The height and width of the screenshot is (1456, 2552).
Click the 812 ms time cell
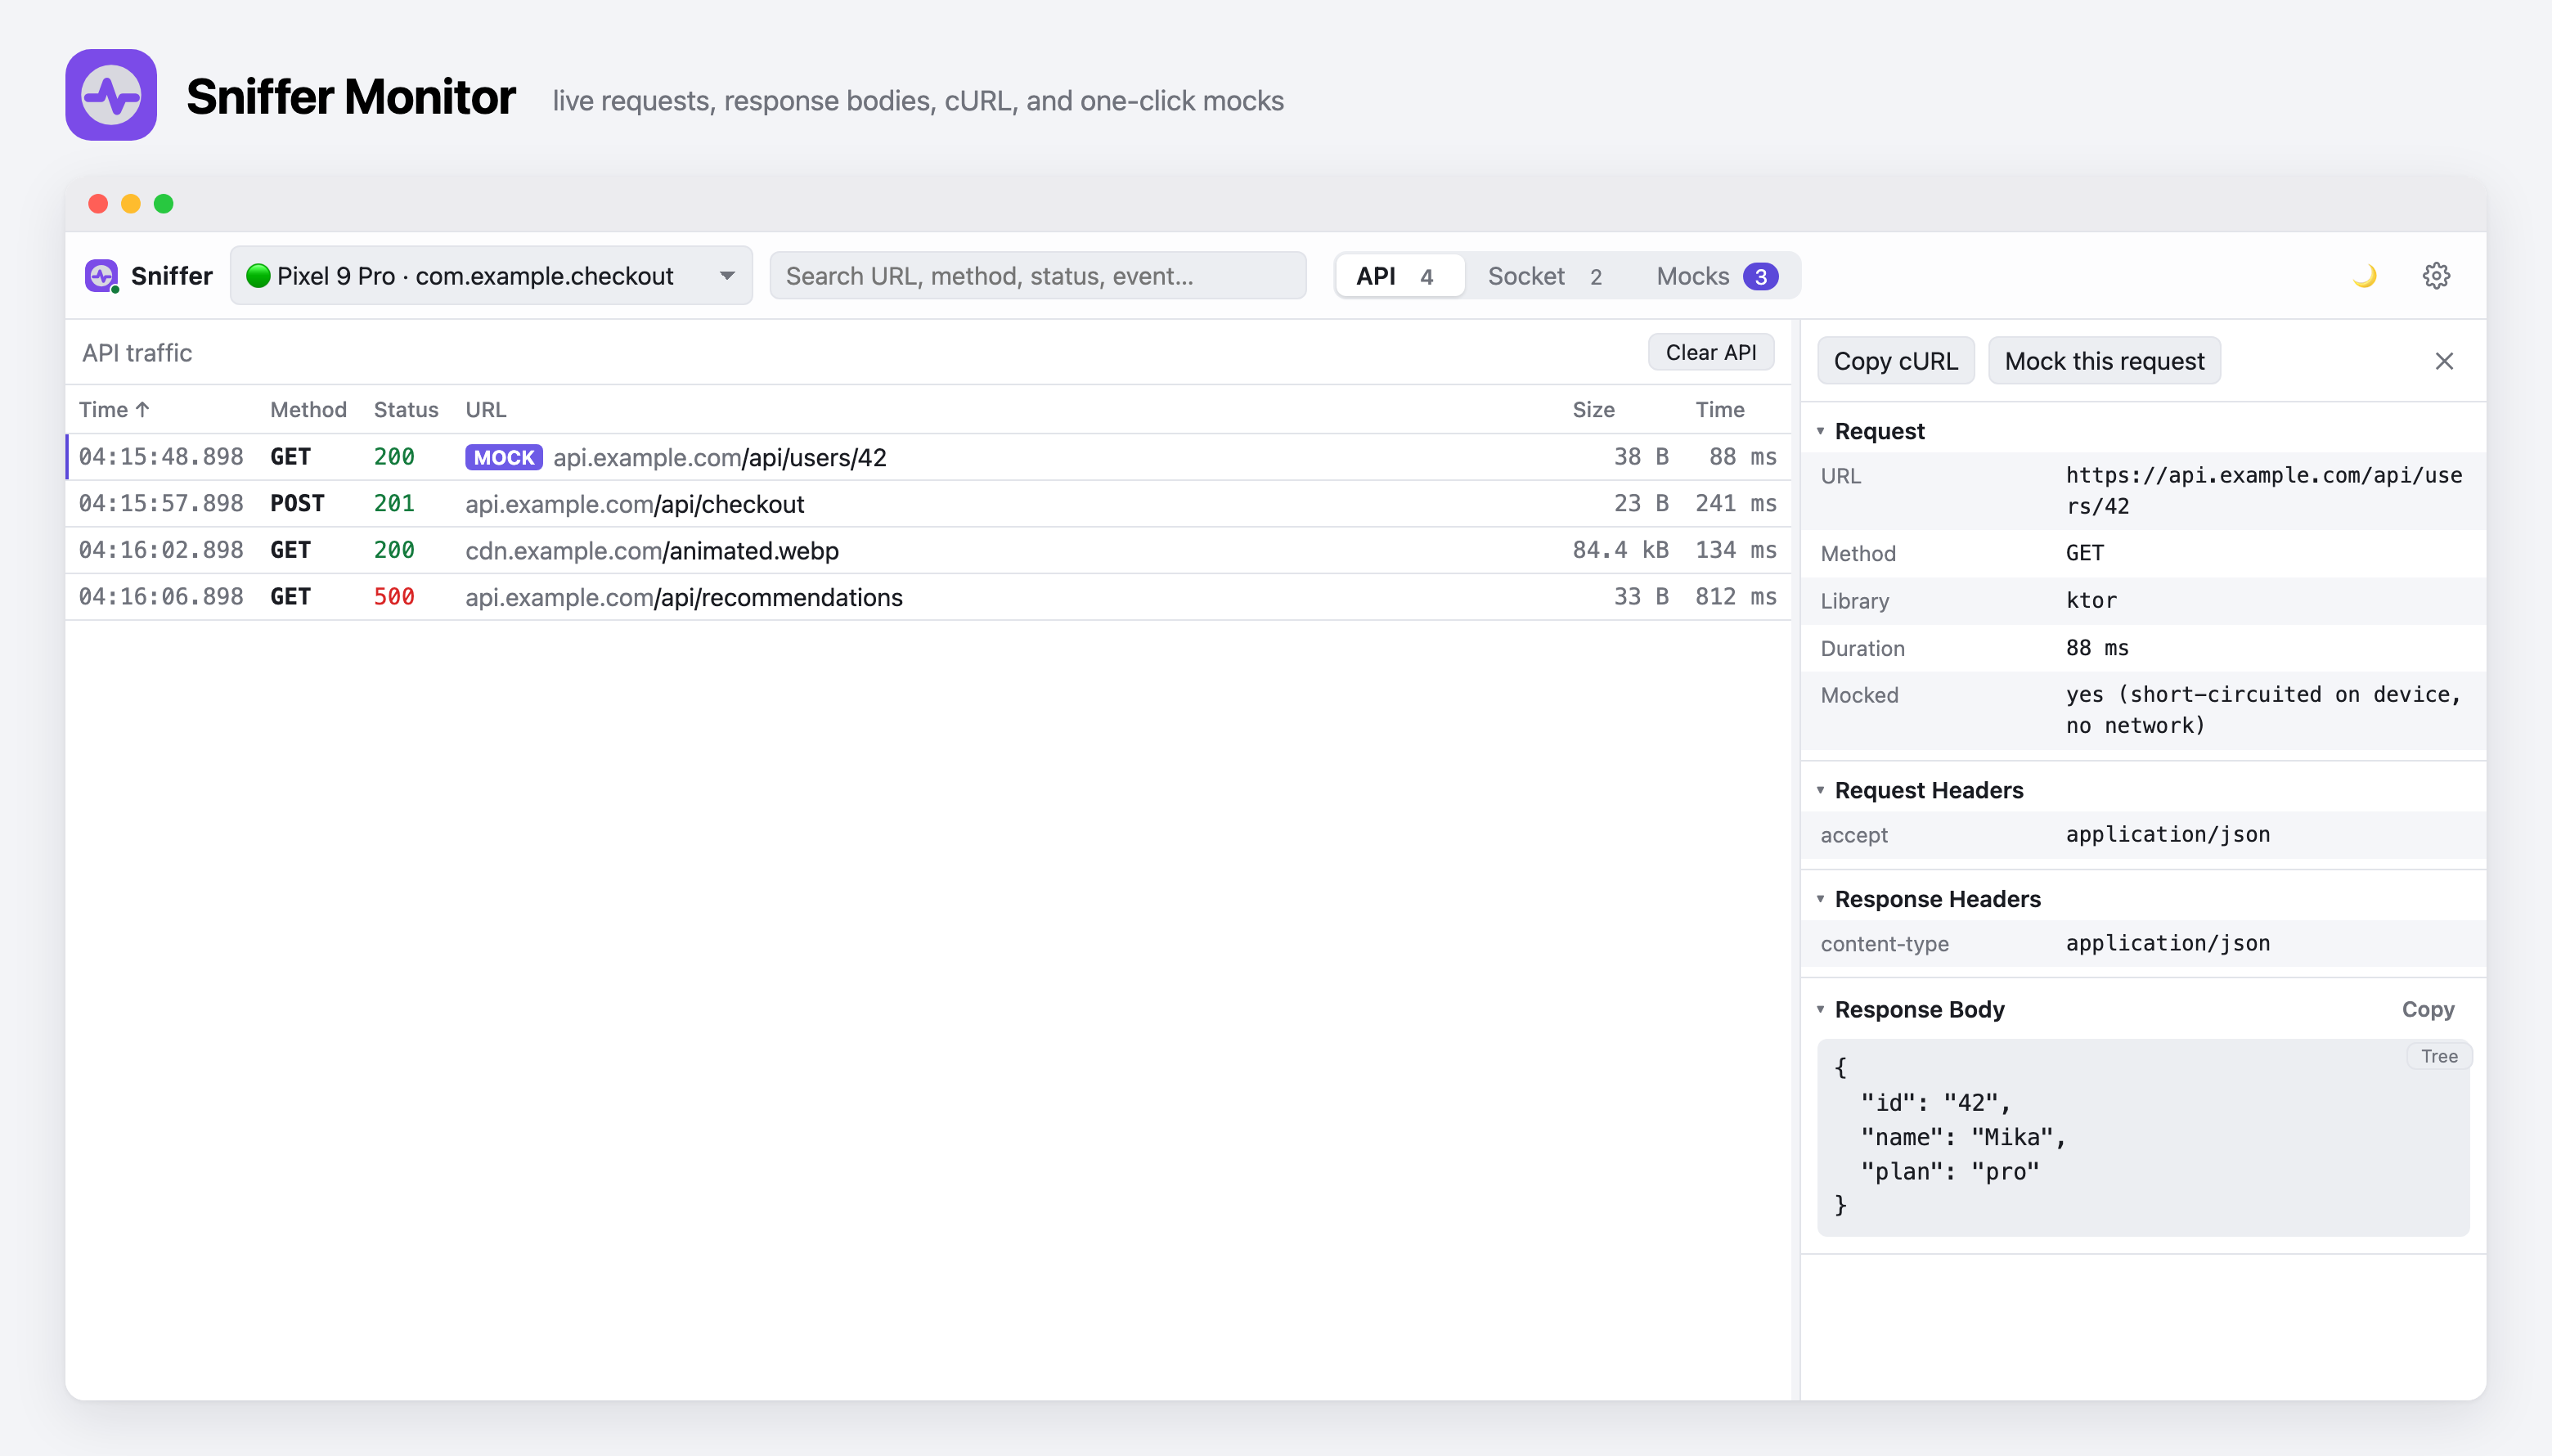(1736, 597)
